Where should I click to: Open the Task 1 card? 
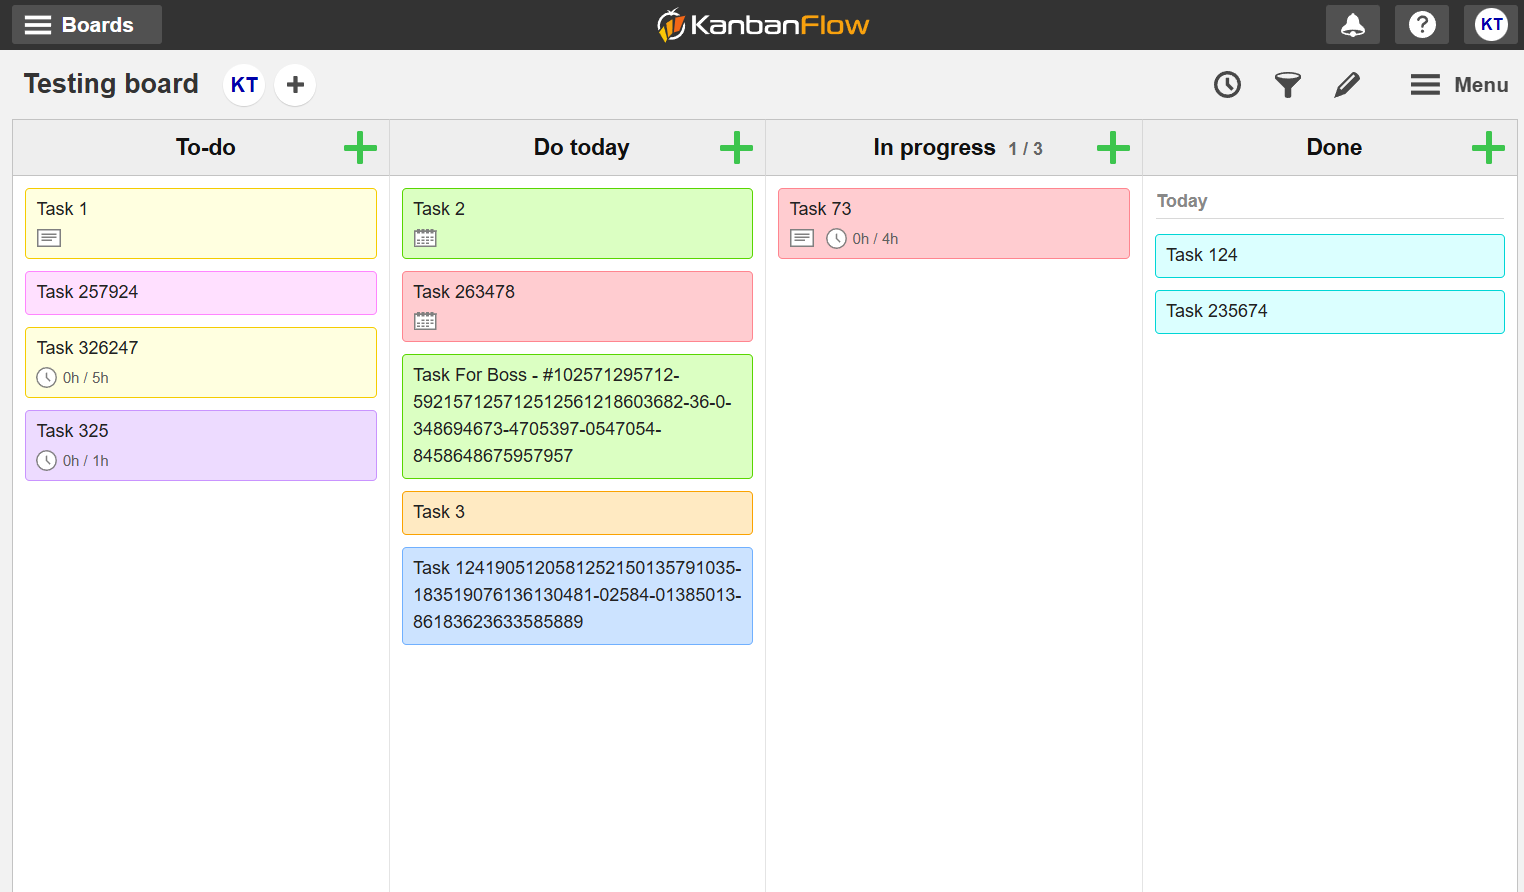pos(201,223)
